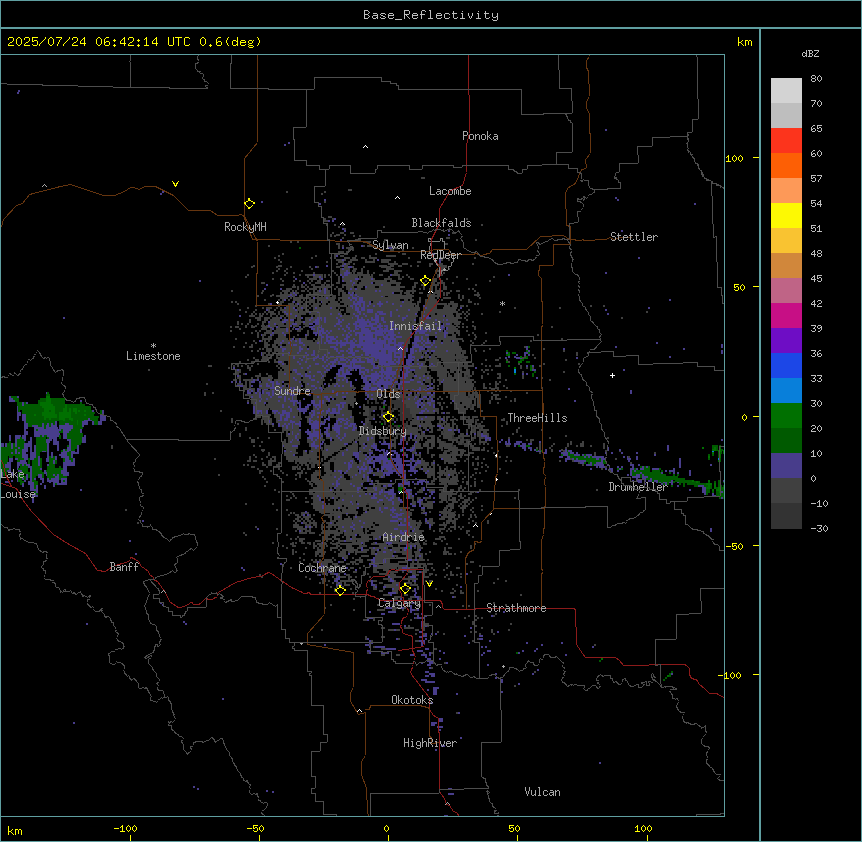Click the Ponoka city label
Viewport: 862px width, 842px height.
480,136
